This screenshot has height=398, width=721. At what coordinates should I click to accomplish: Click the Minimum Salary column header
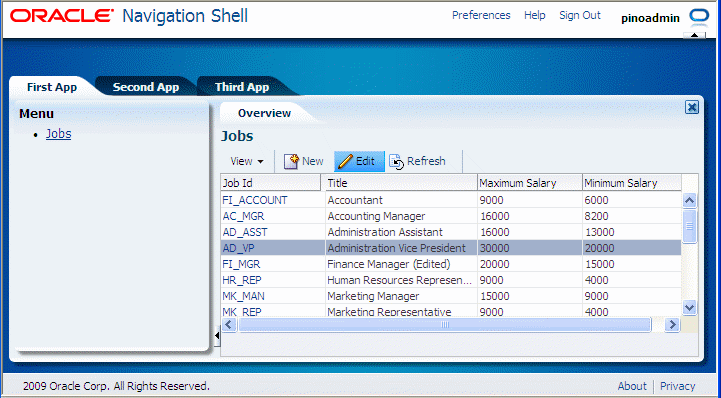pos(632,183)
